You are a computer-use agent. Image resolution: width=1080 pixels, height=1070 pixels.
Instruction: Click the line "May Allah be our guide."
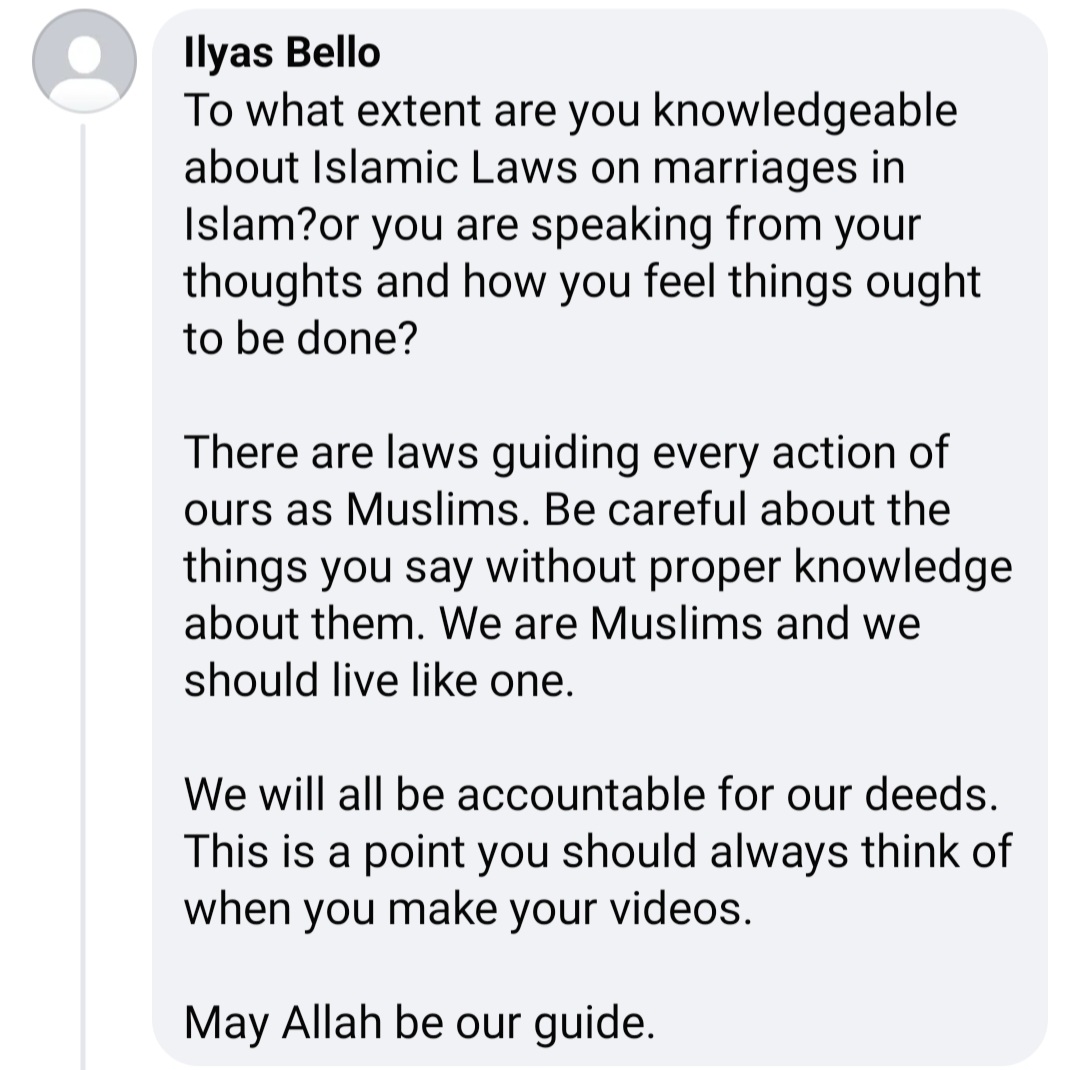click(419, 1022)
